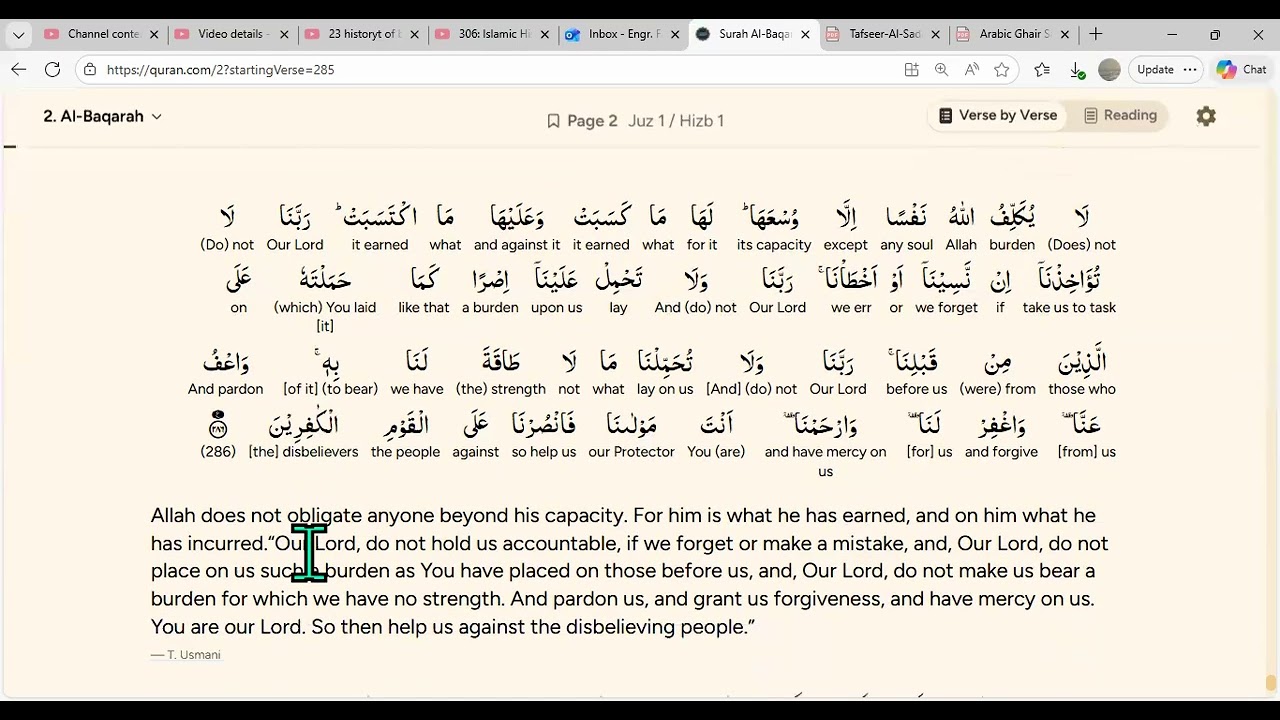Screen dimensions: 1280x720
Task: Click the bookmark icon beside Page 2
Action: tap(553, 121)
